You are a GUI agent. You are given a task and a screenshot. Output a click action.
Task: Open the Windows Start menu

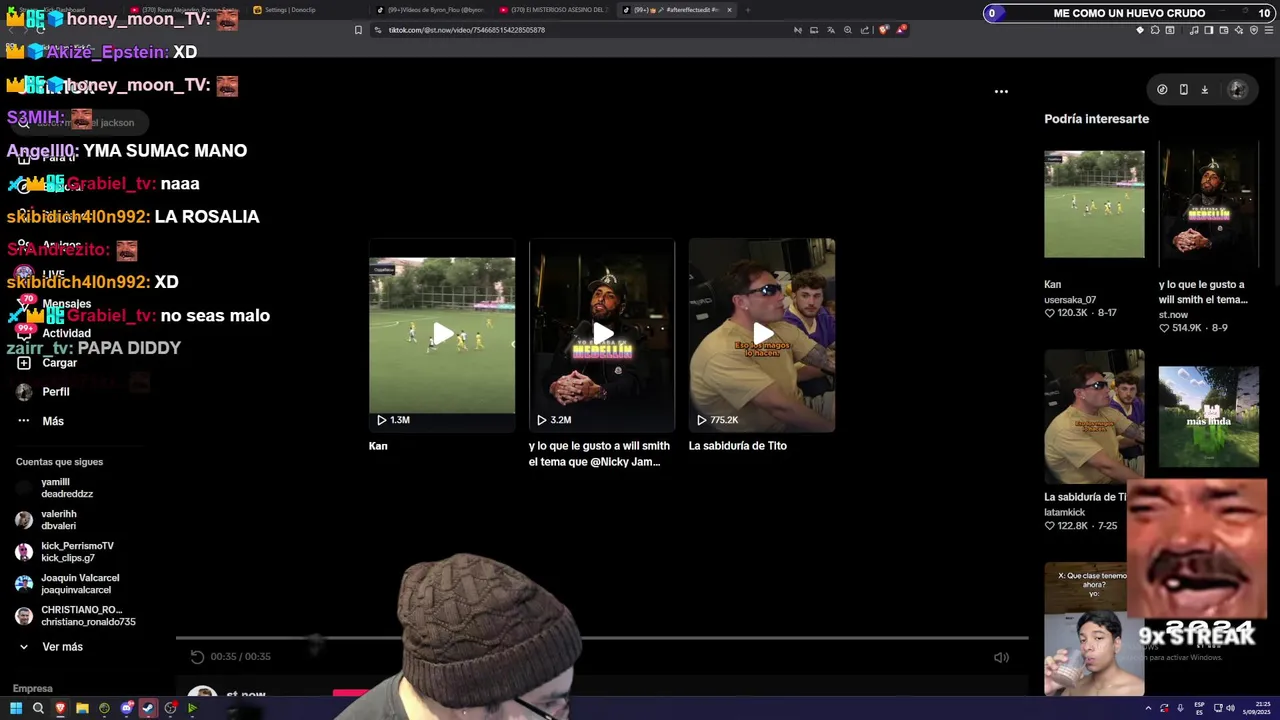16,708
